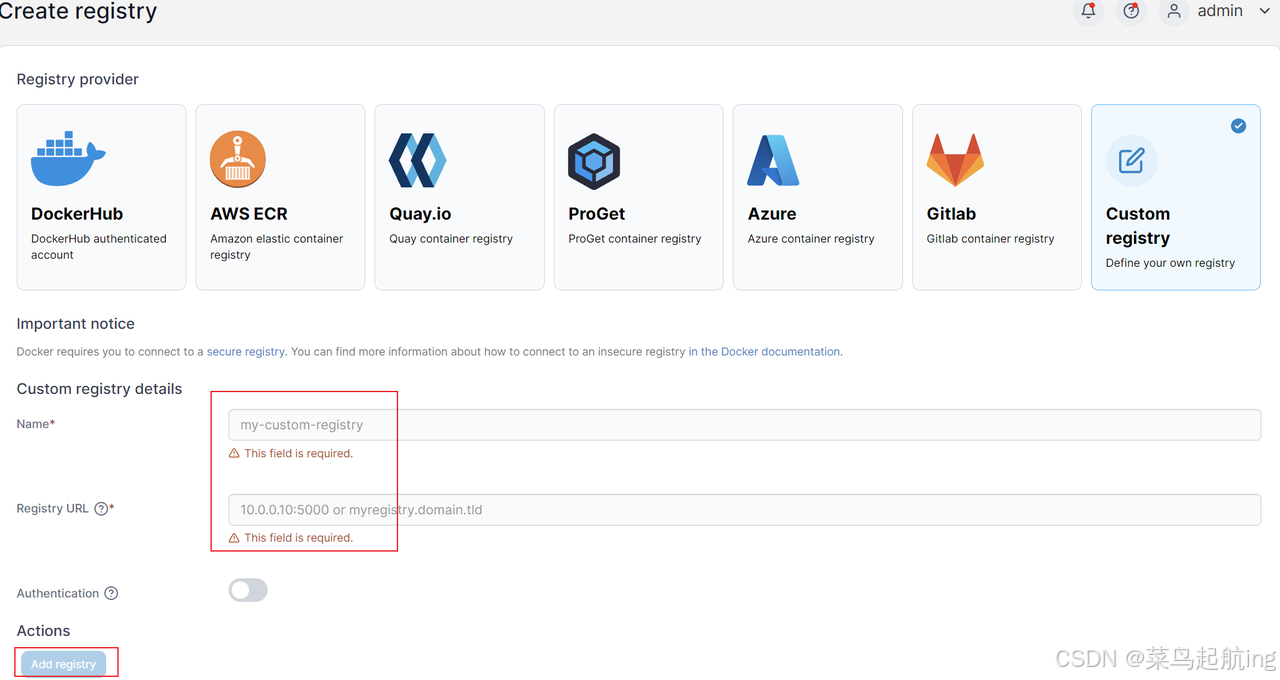Viewport: 1280px width, 680px height.
Task: Click the Custom registry pencil icon
Action: [1131, 160]
